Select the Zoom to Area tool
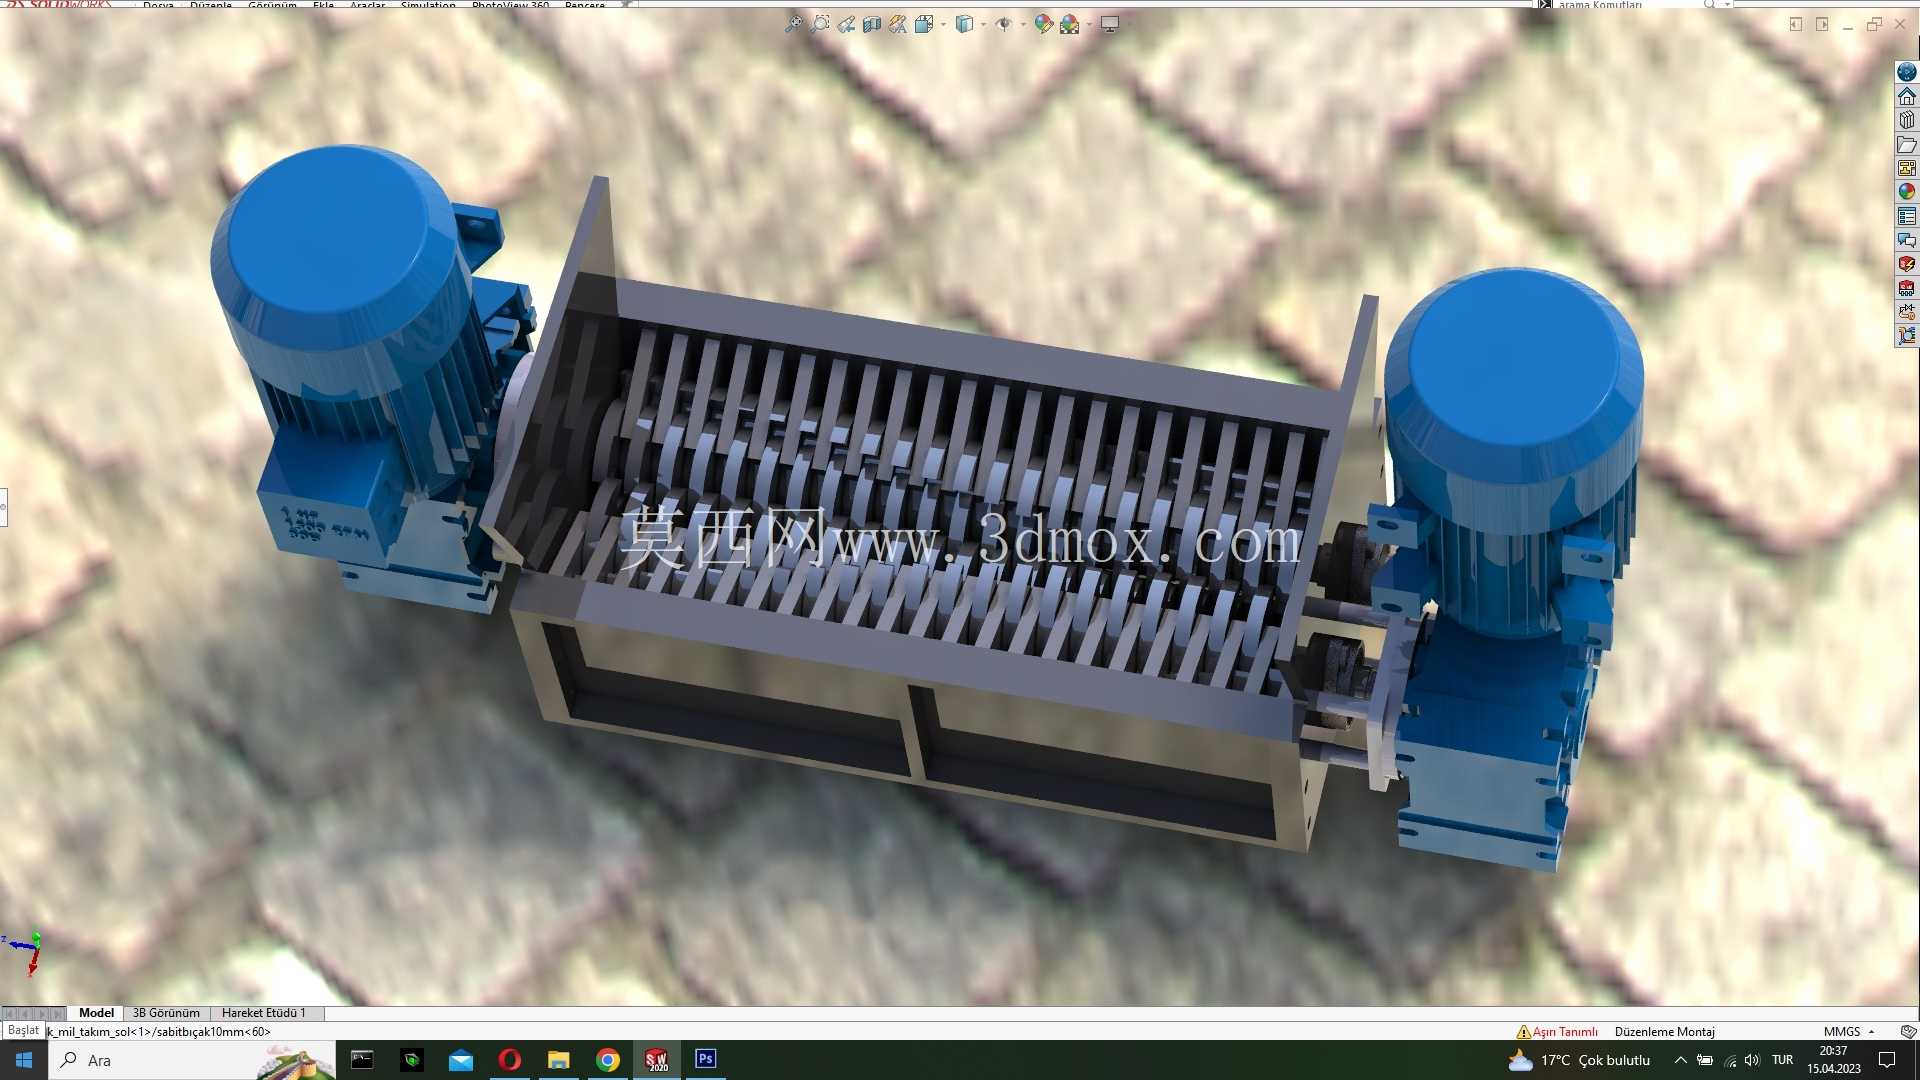 click(820, 24)
